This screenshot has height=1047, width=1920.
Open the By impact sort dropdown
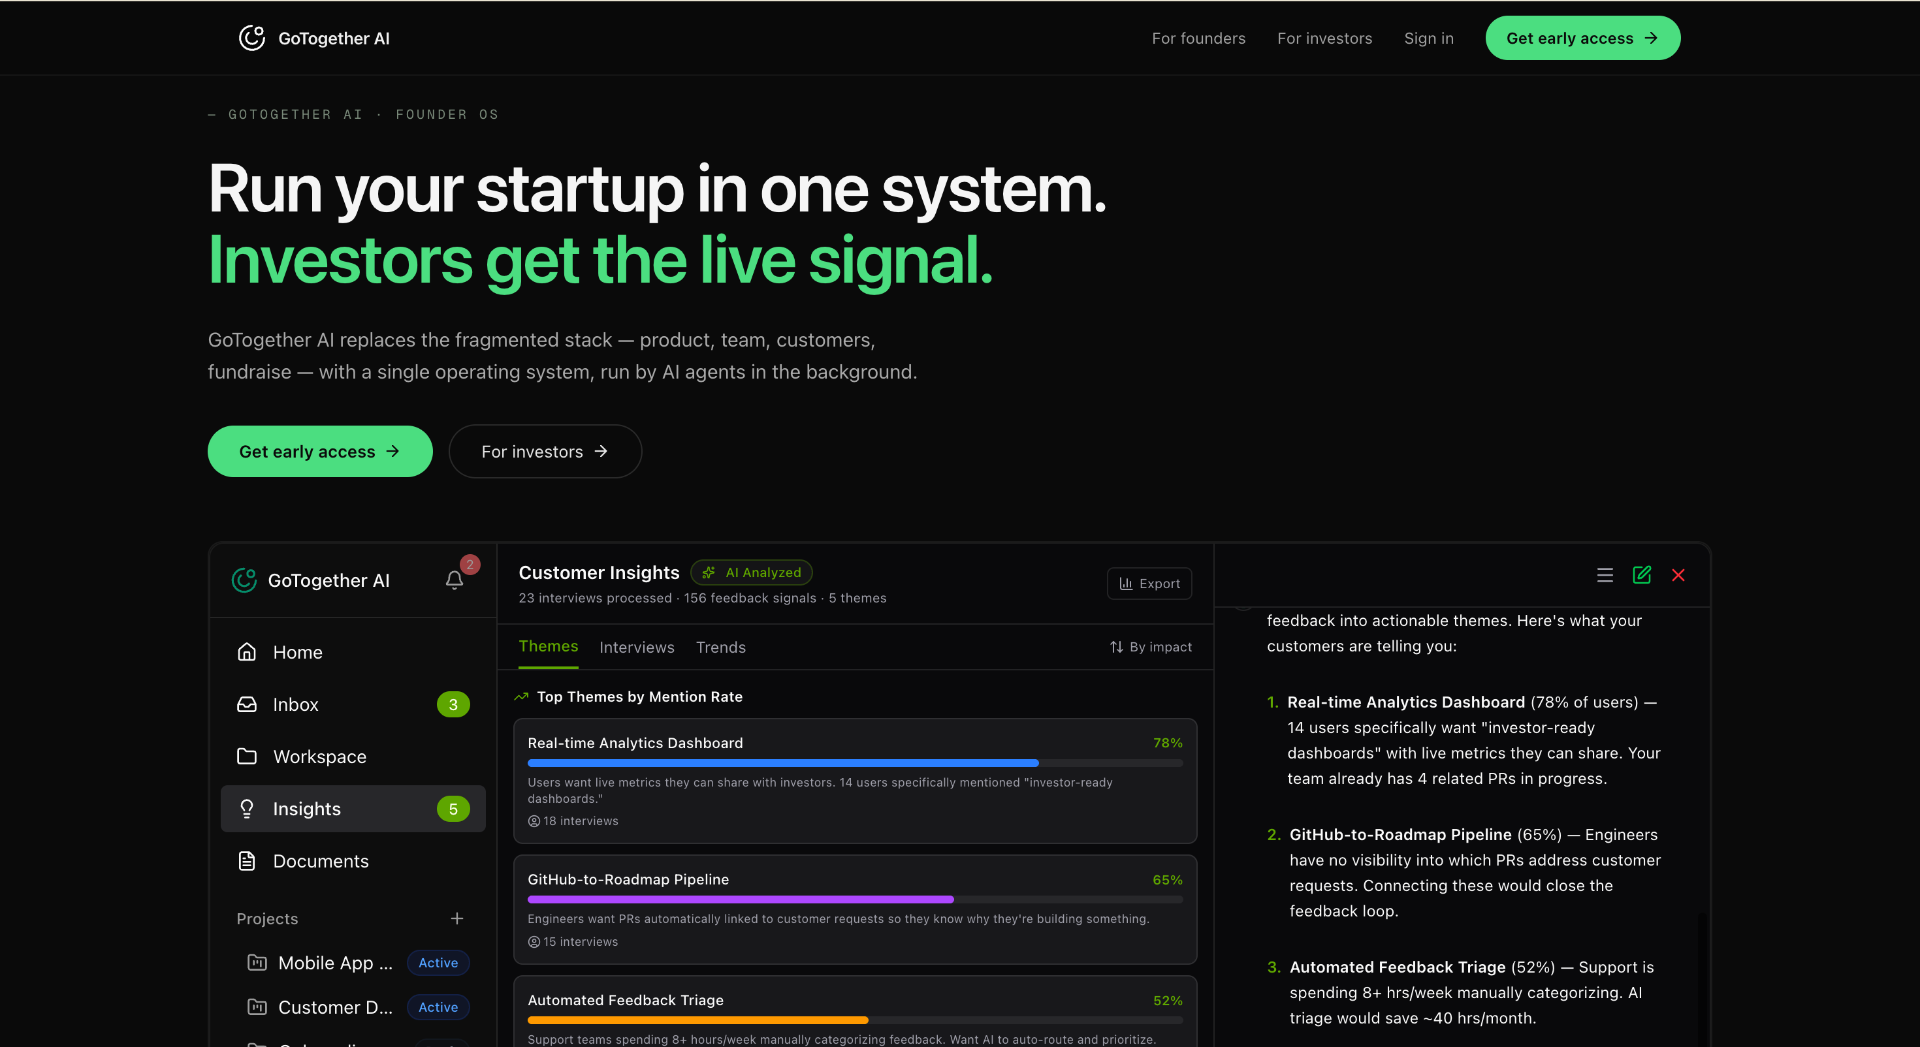[1151, 647]
